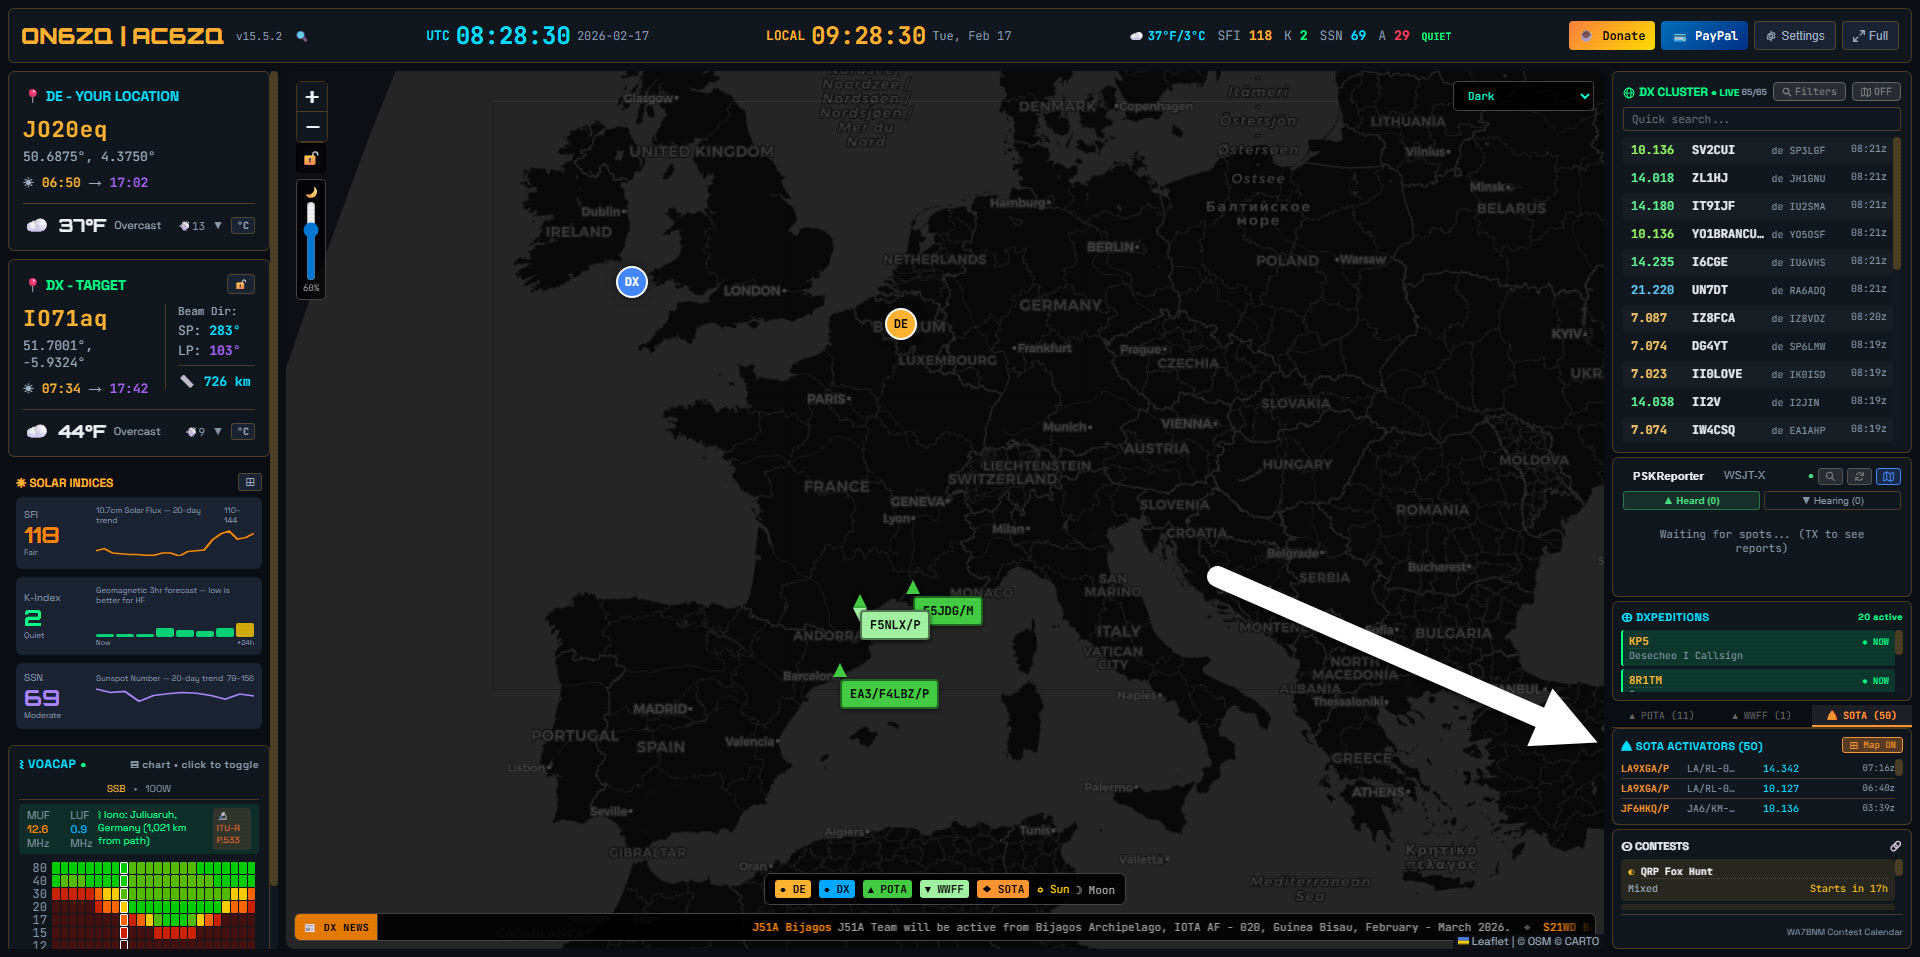Toggle DX Cluster map overlay OFF button
1920x957 pixels.
tap(1876, 92)
